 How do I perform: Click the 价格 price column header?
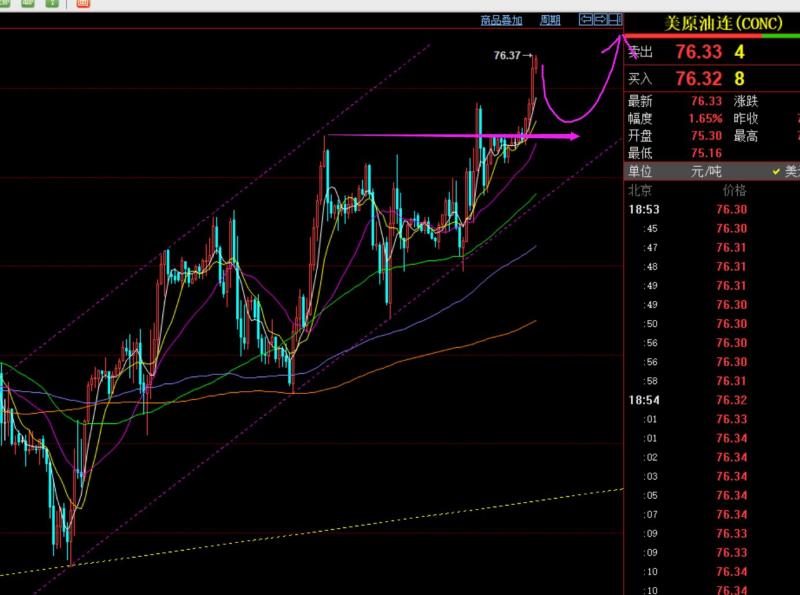(734, 190)
